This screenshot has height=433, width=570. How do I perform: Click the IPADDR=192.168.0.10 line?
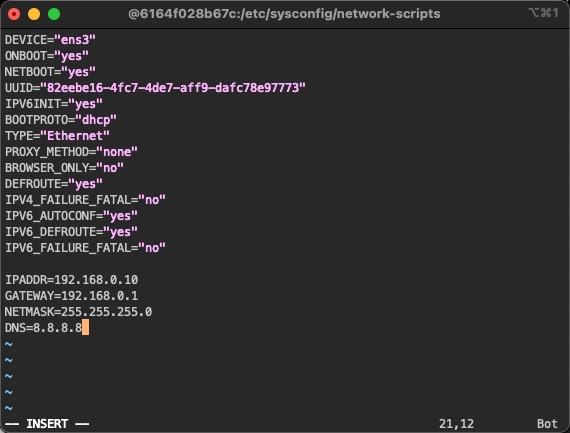71,280
